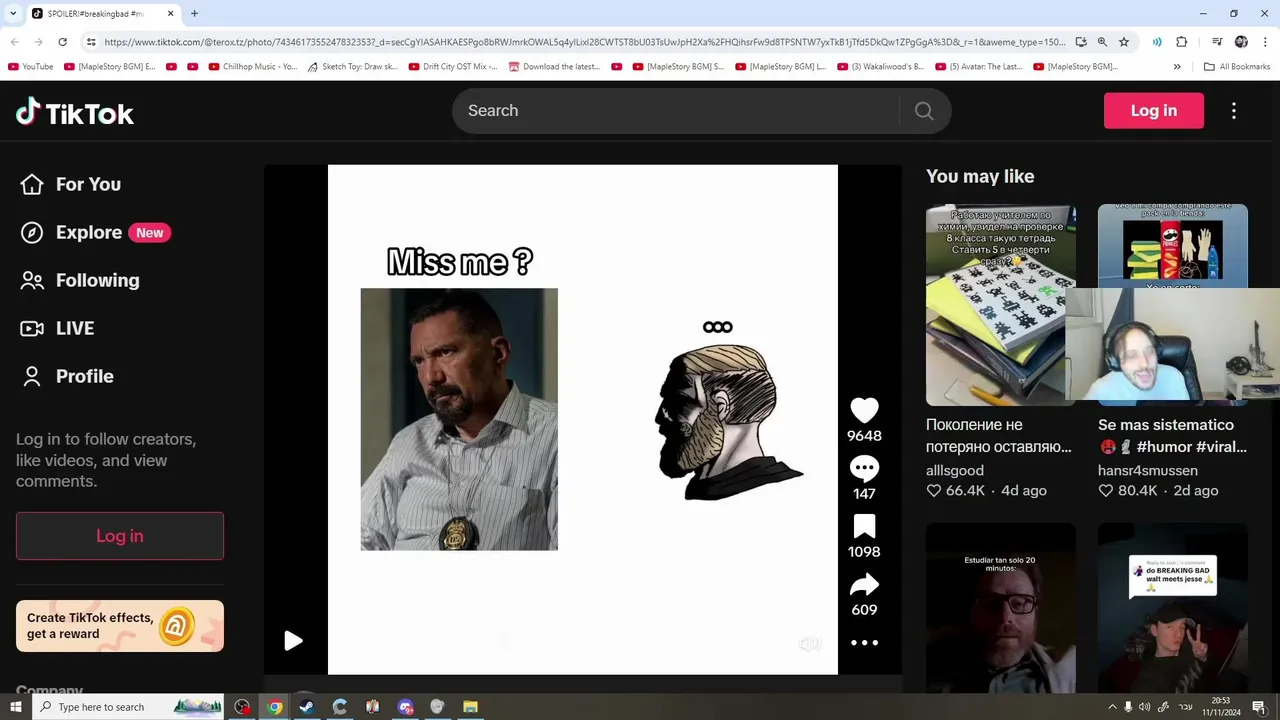The image size is (1280, 720).
Task: Click the TikTok URL address bar
Action: (x=585, y=42)
